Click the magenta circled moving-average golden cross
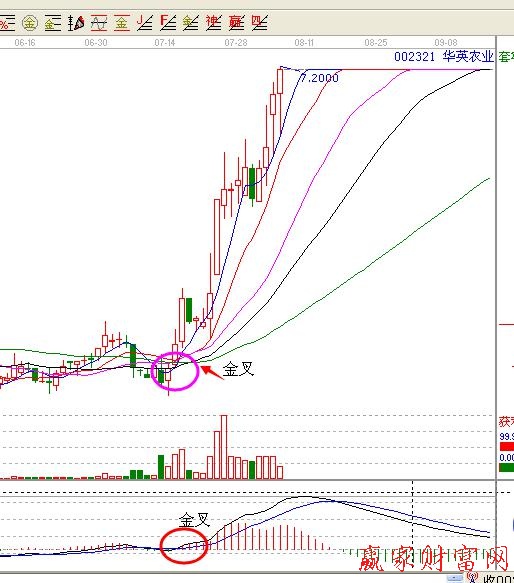Viewport: 514px width, 583px height. tap(175, 371)
